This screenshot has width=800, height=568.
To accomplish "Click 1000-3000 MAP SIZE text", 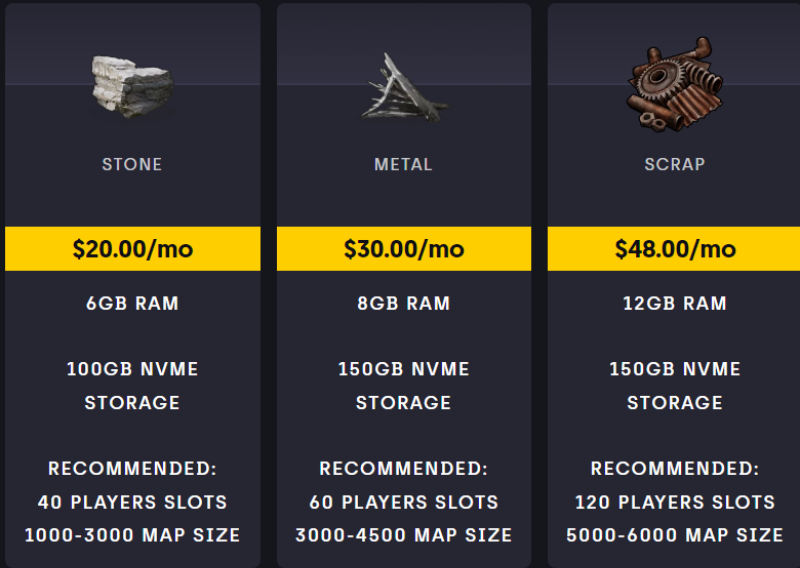I will click(133, 535).
